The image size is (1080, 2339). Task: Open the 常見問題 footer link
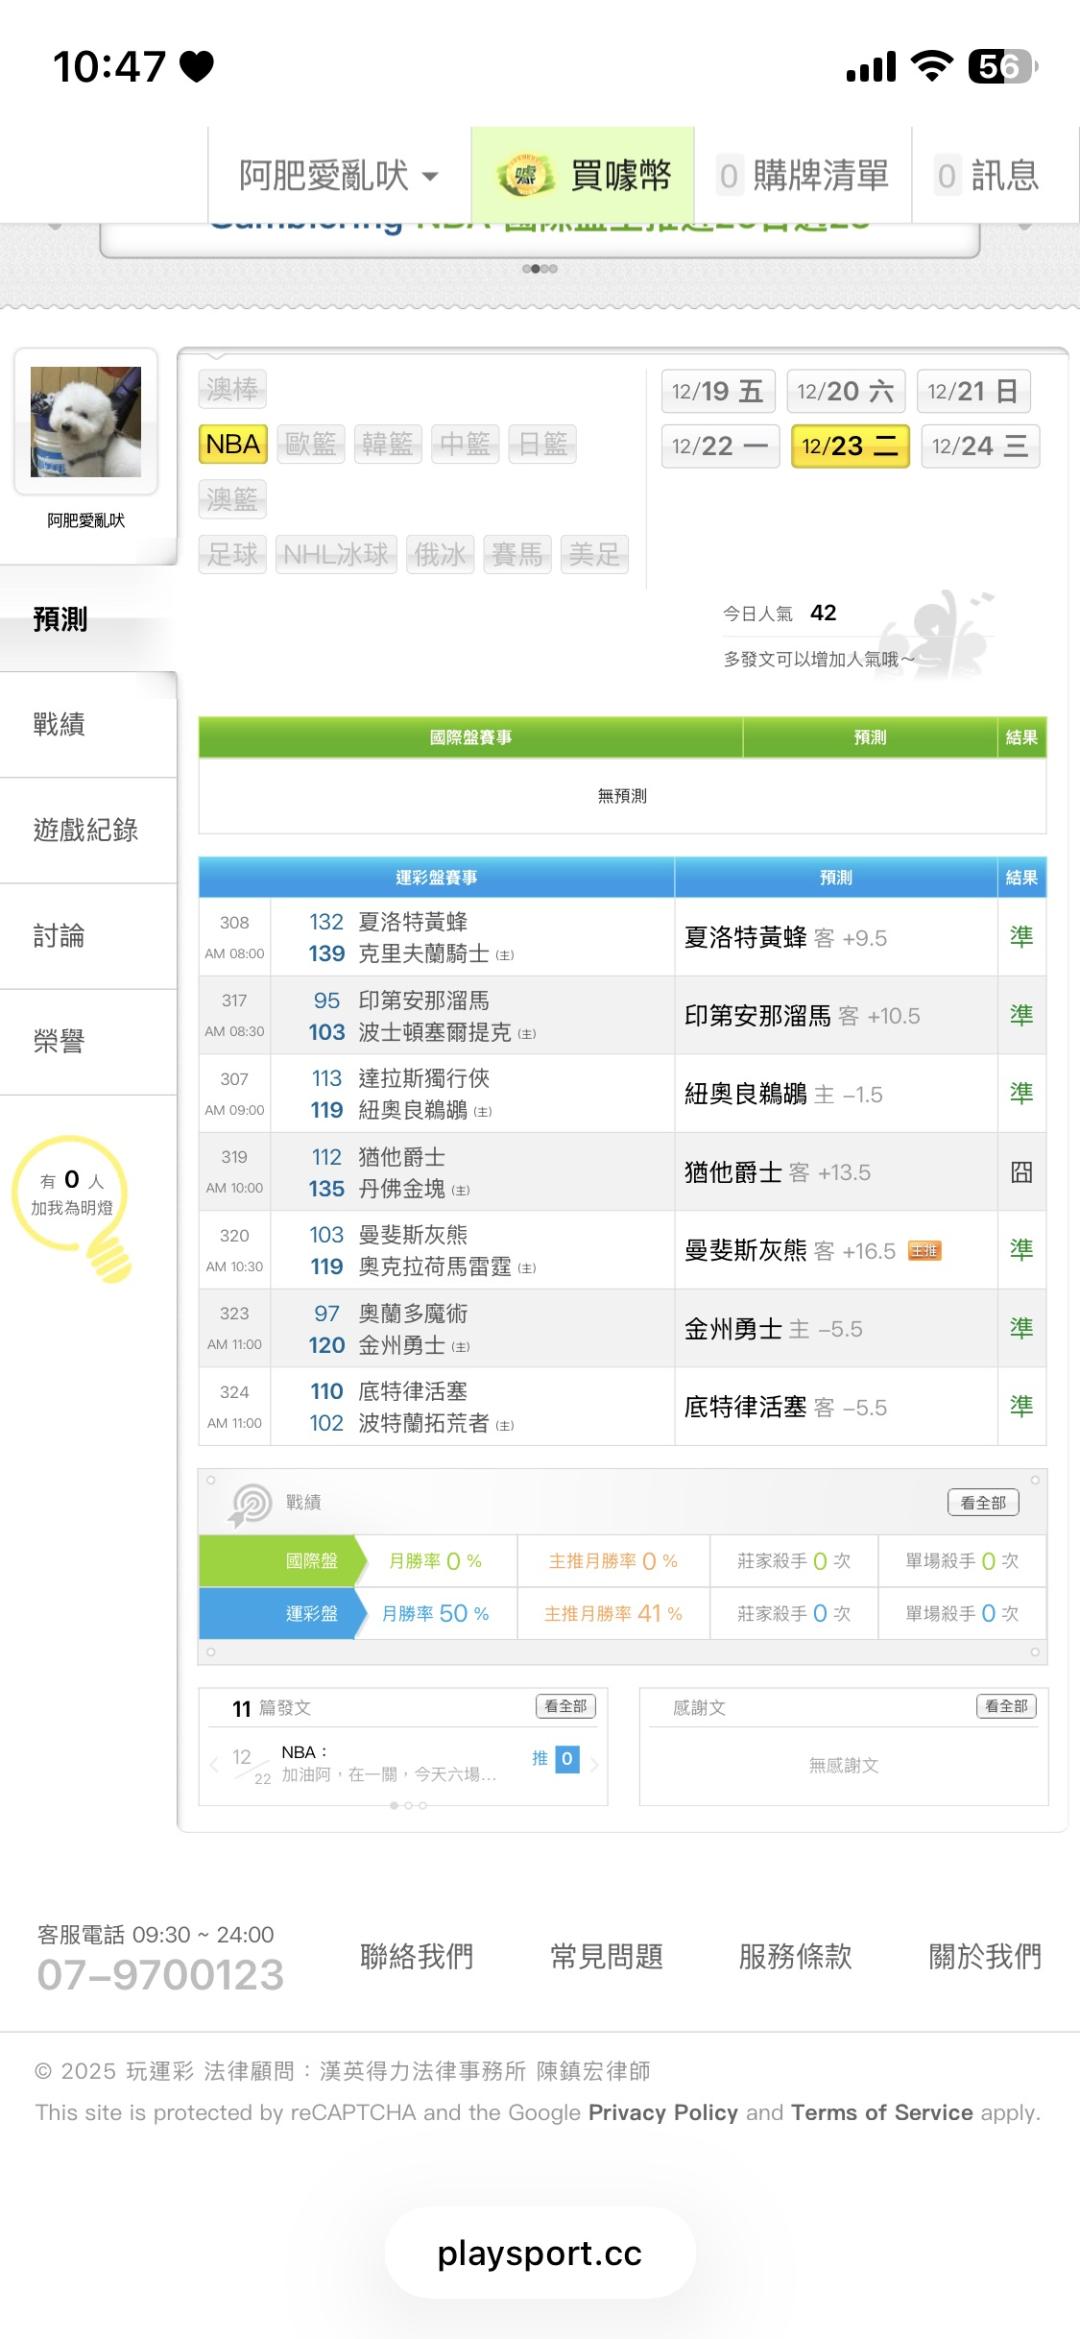(x=606, y=1956)
